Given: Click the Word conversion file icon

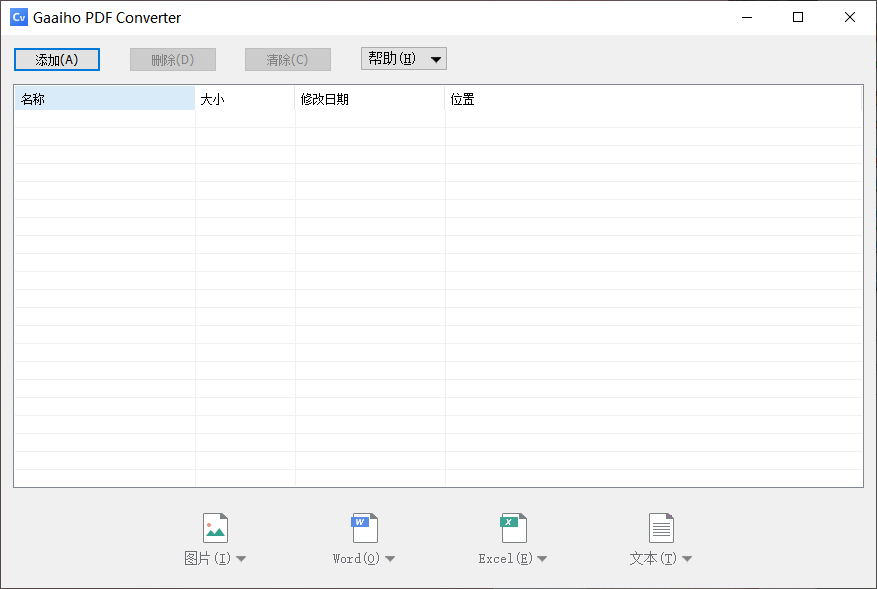Looking at the screenshot, I should pos(365,528).
